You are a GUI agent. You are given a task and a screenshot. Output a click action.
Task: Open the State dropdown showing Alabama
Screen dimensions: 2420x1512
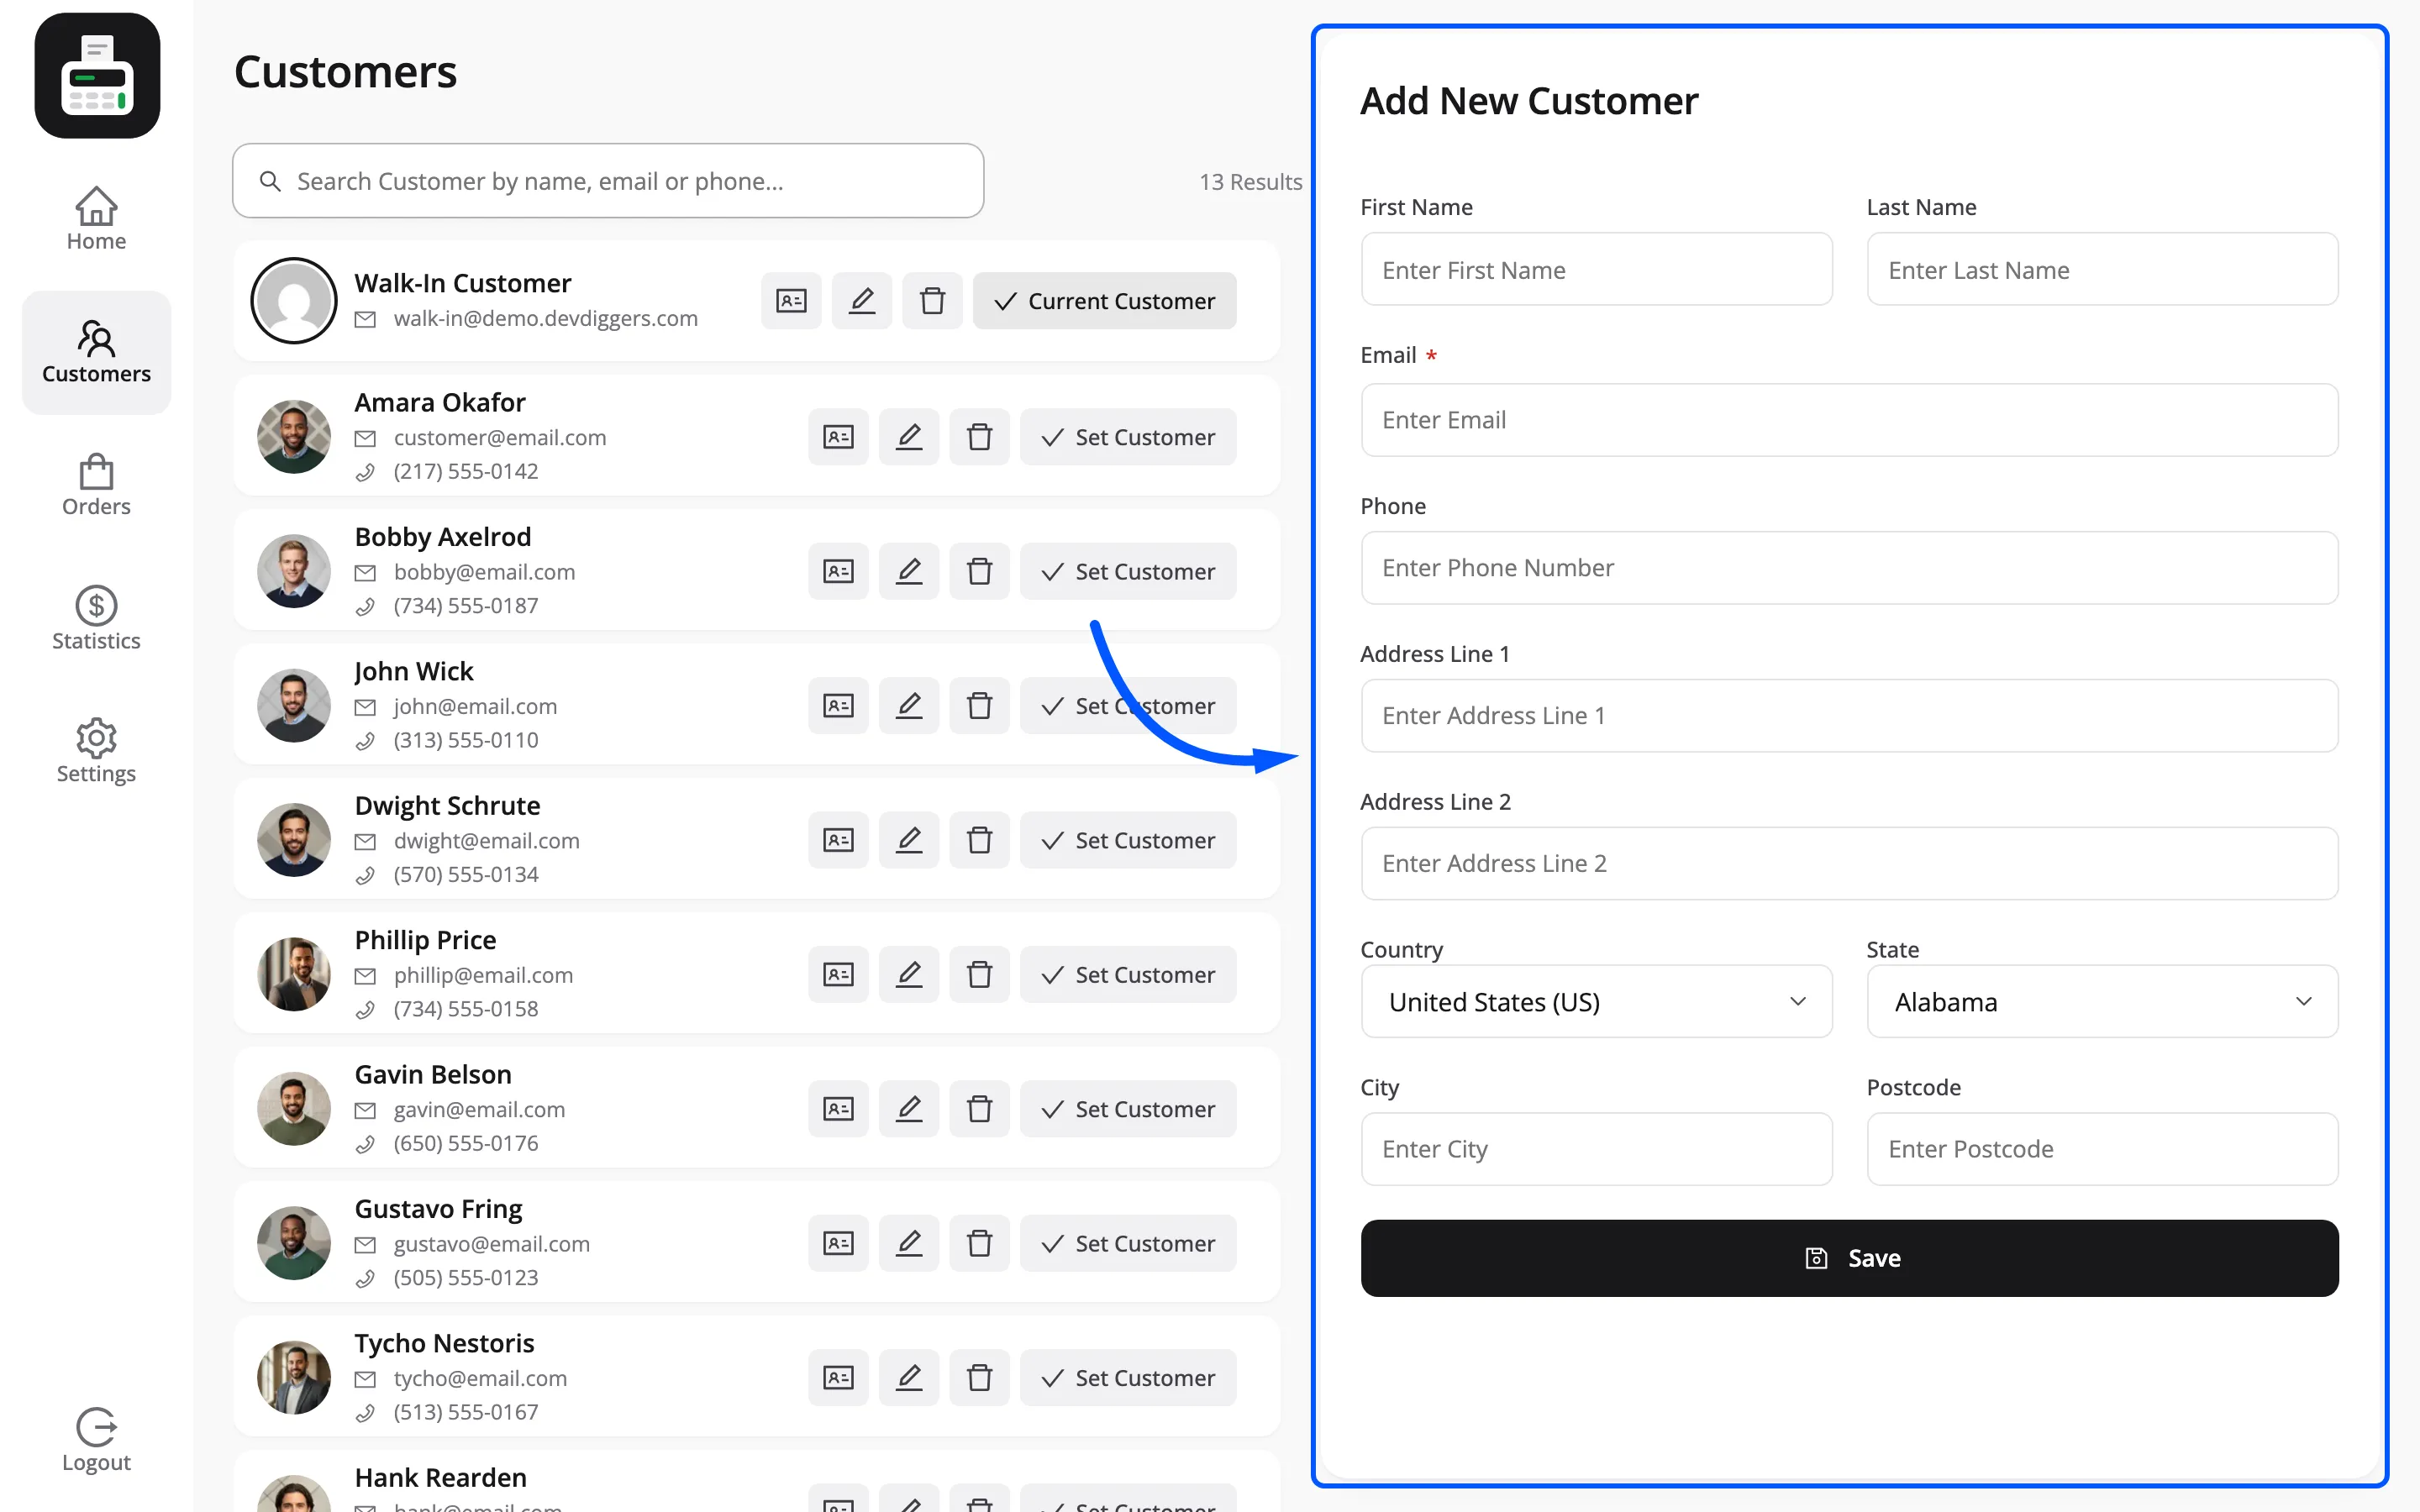click(2102, 1001)
